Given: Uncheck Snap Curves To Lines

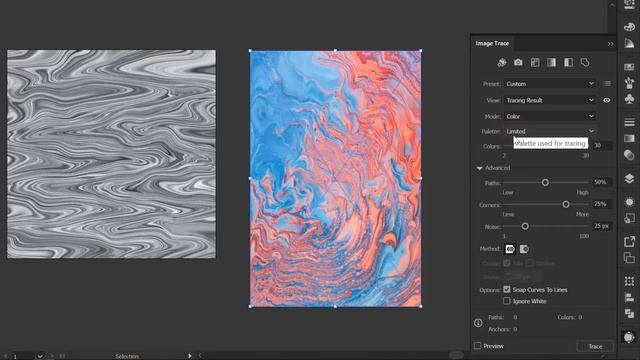Looking at the screenshot, I should coord(507,289).
